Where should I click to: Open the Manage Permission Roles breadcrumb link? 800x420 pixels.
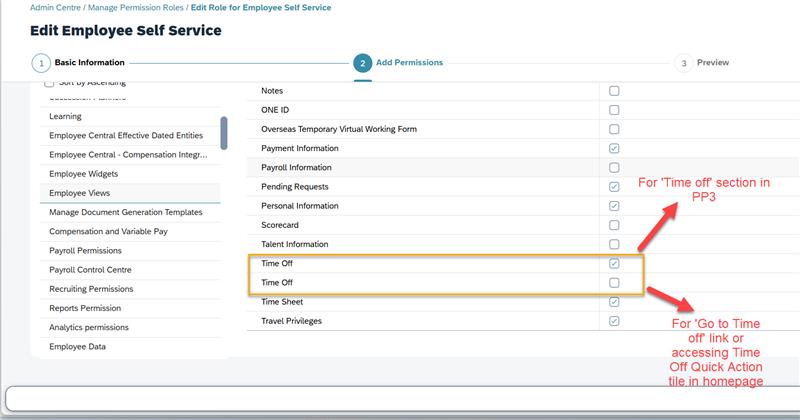coord(136,8)
